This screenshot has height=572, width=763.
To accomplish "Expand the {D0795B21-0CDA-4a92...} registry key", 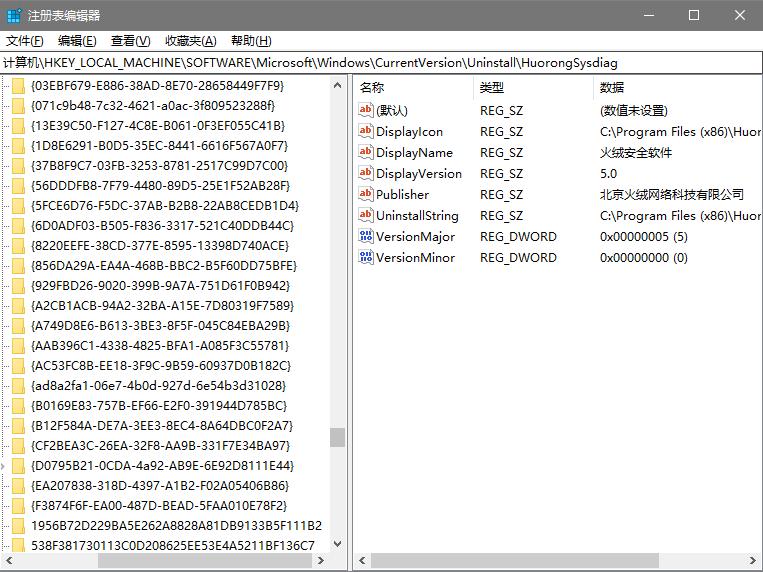I will tap(5, 466).
